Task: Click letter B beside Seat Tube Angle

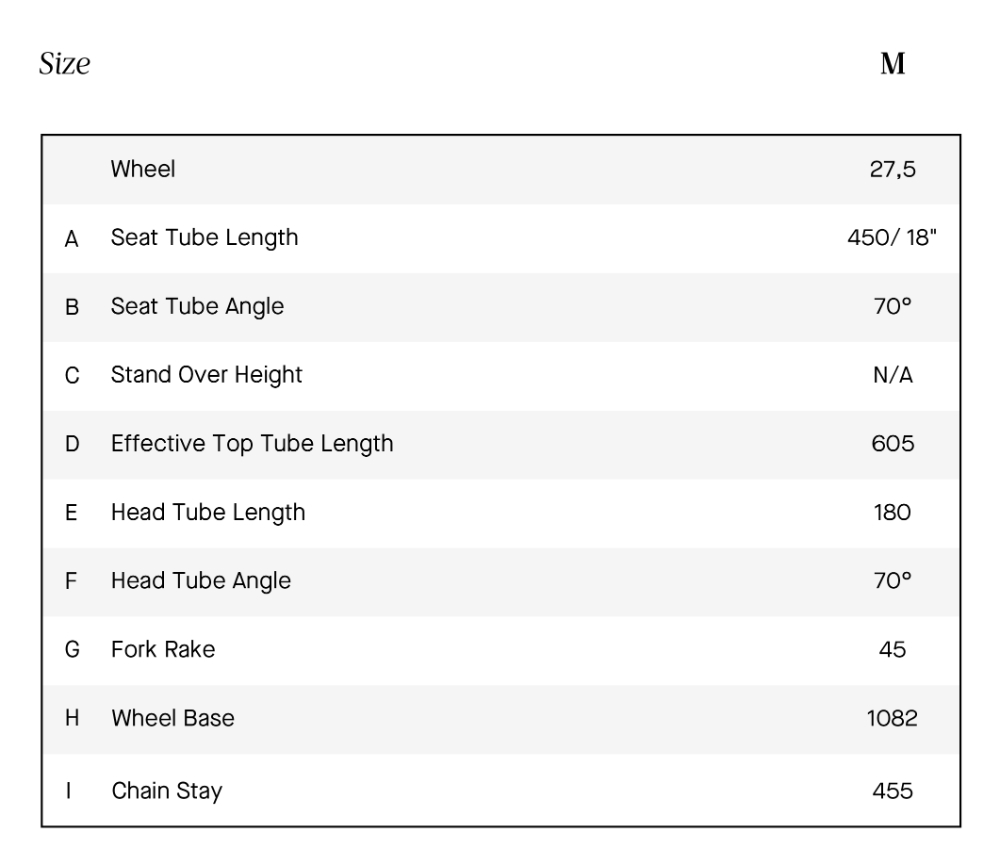Action: [72, 307]
